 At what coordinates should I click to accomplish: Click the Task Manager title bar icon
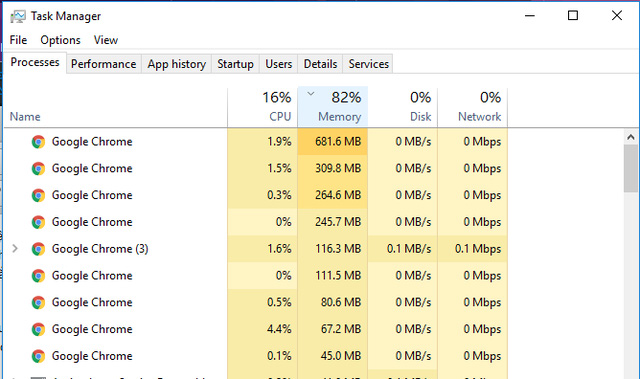pyautogui.click(x=18, y=16)
